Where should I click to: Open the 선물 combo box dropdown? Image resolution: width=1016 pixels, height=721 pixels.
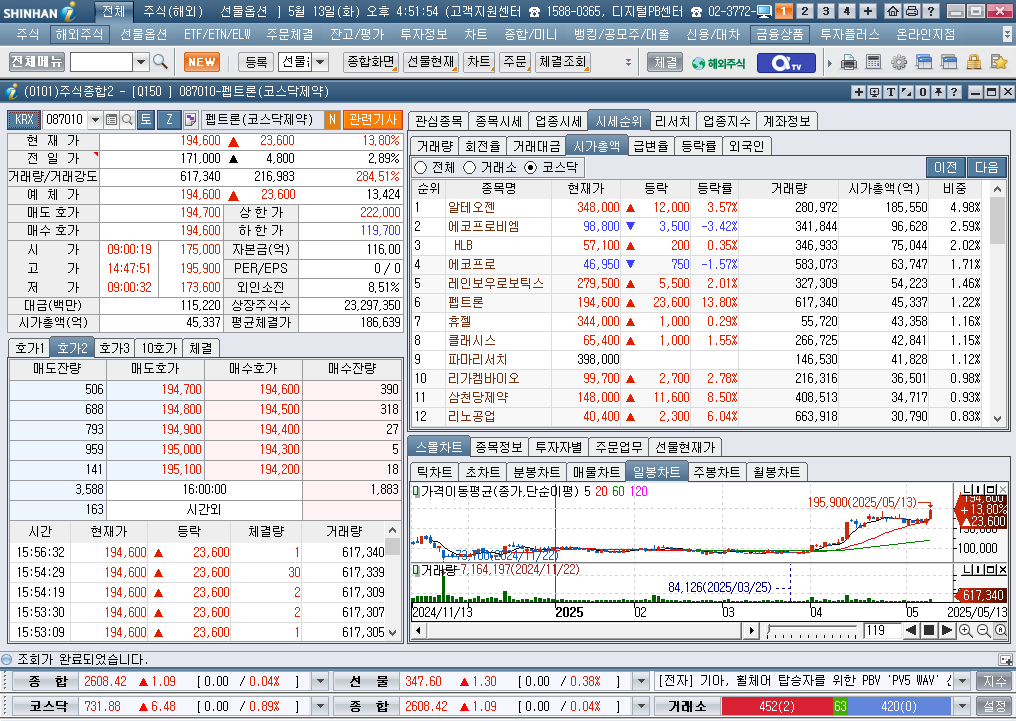(321, 62)
